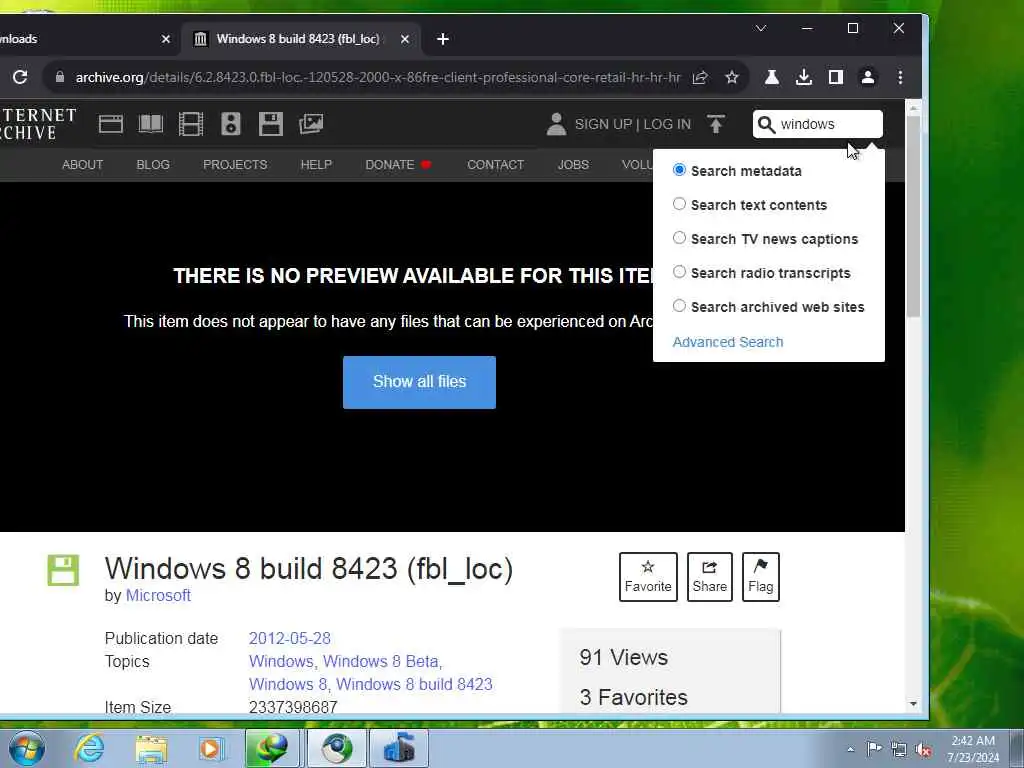Image resolution: width=1024 pixels, height=768 pixels.
Task: Open the HELP menu item
Action: [x=316, y=165]
